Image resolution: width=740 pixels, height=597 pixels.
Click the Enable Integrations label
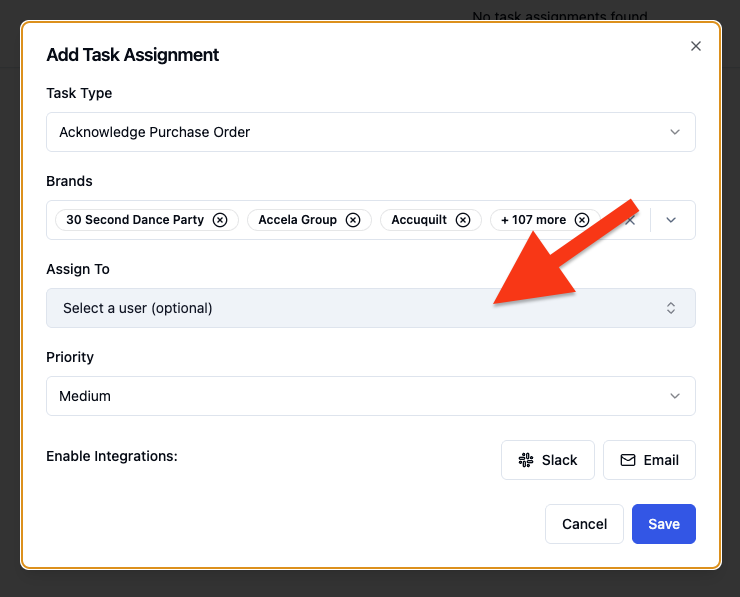[112, 456]
